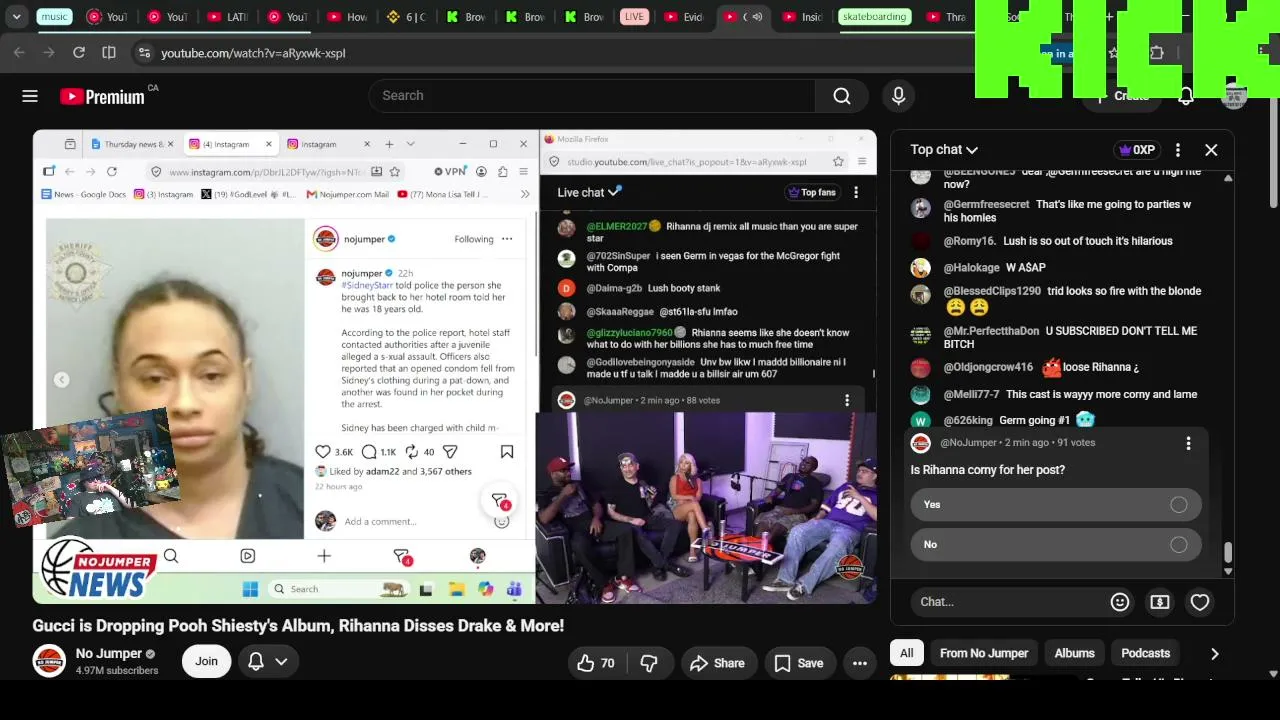
Task: View site information beside the URL
Action: coord(143,53)
